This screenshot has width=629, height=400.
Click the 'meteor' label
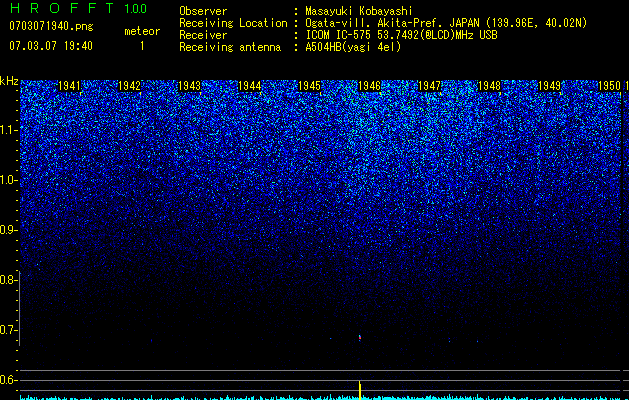coord(142,31)
